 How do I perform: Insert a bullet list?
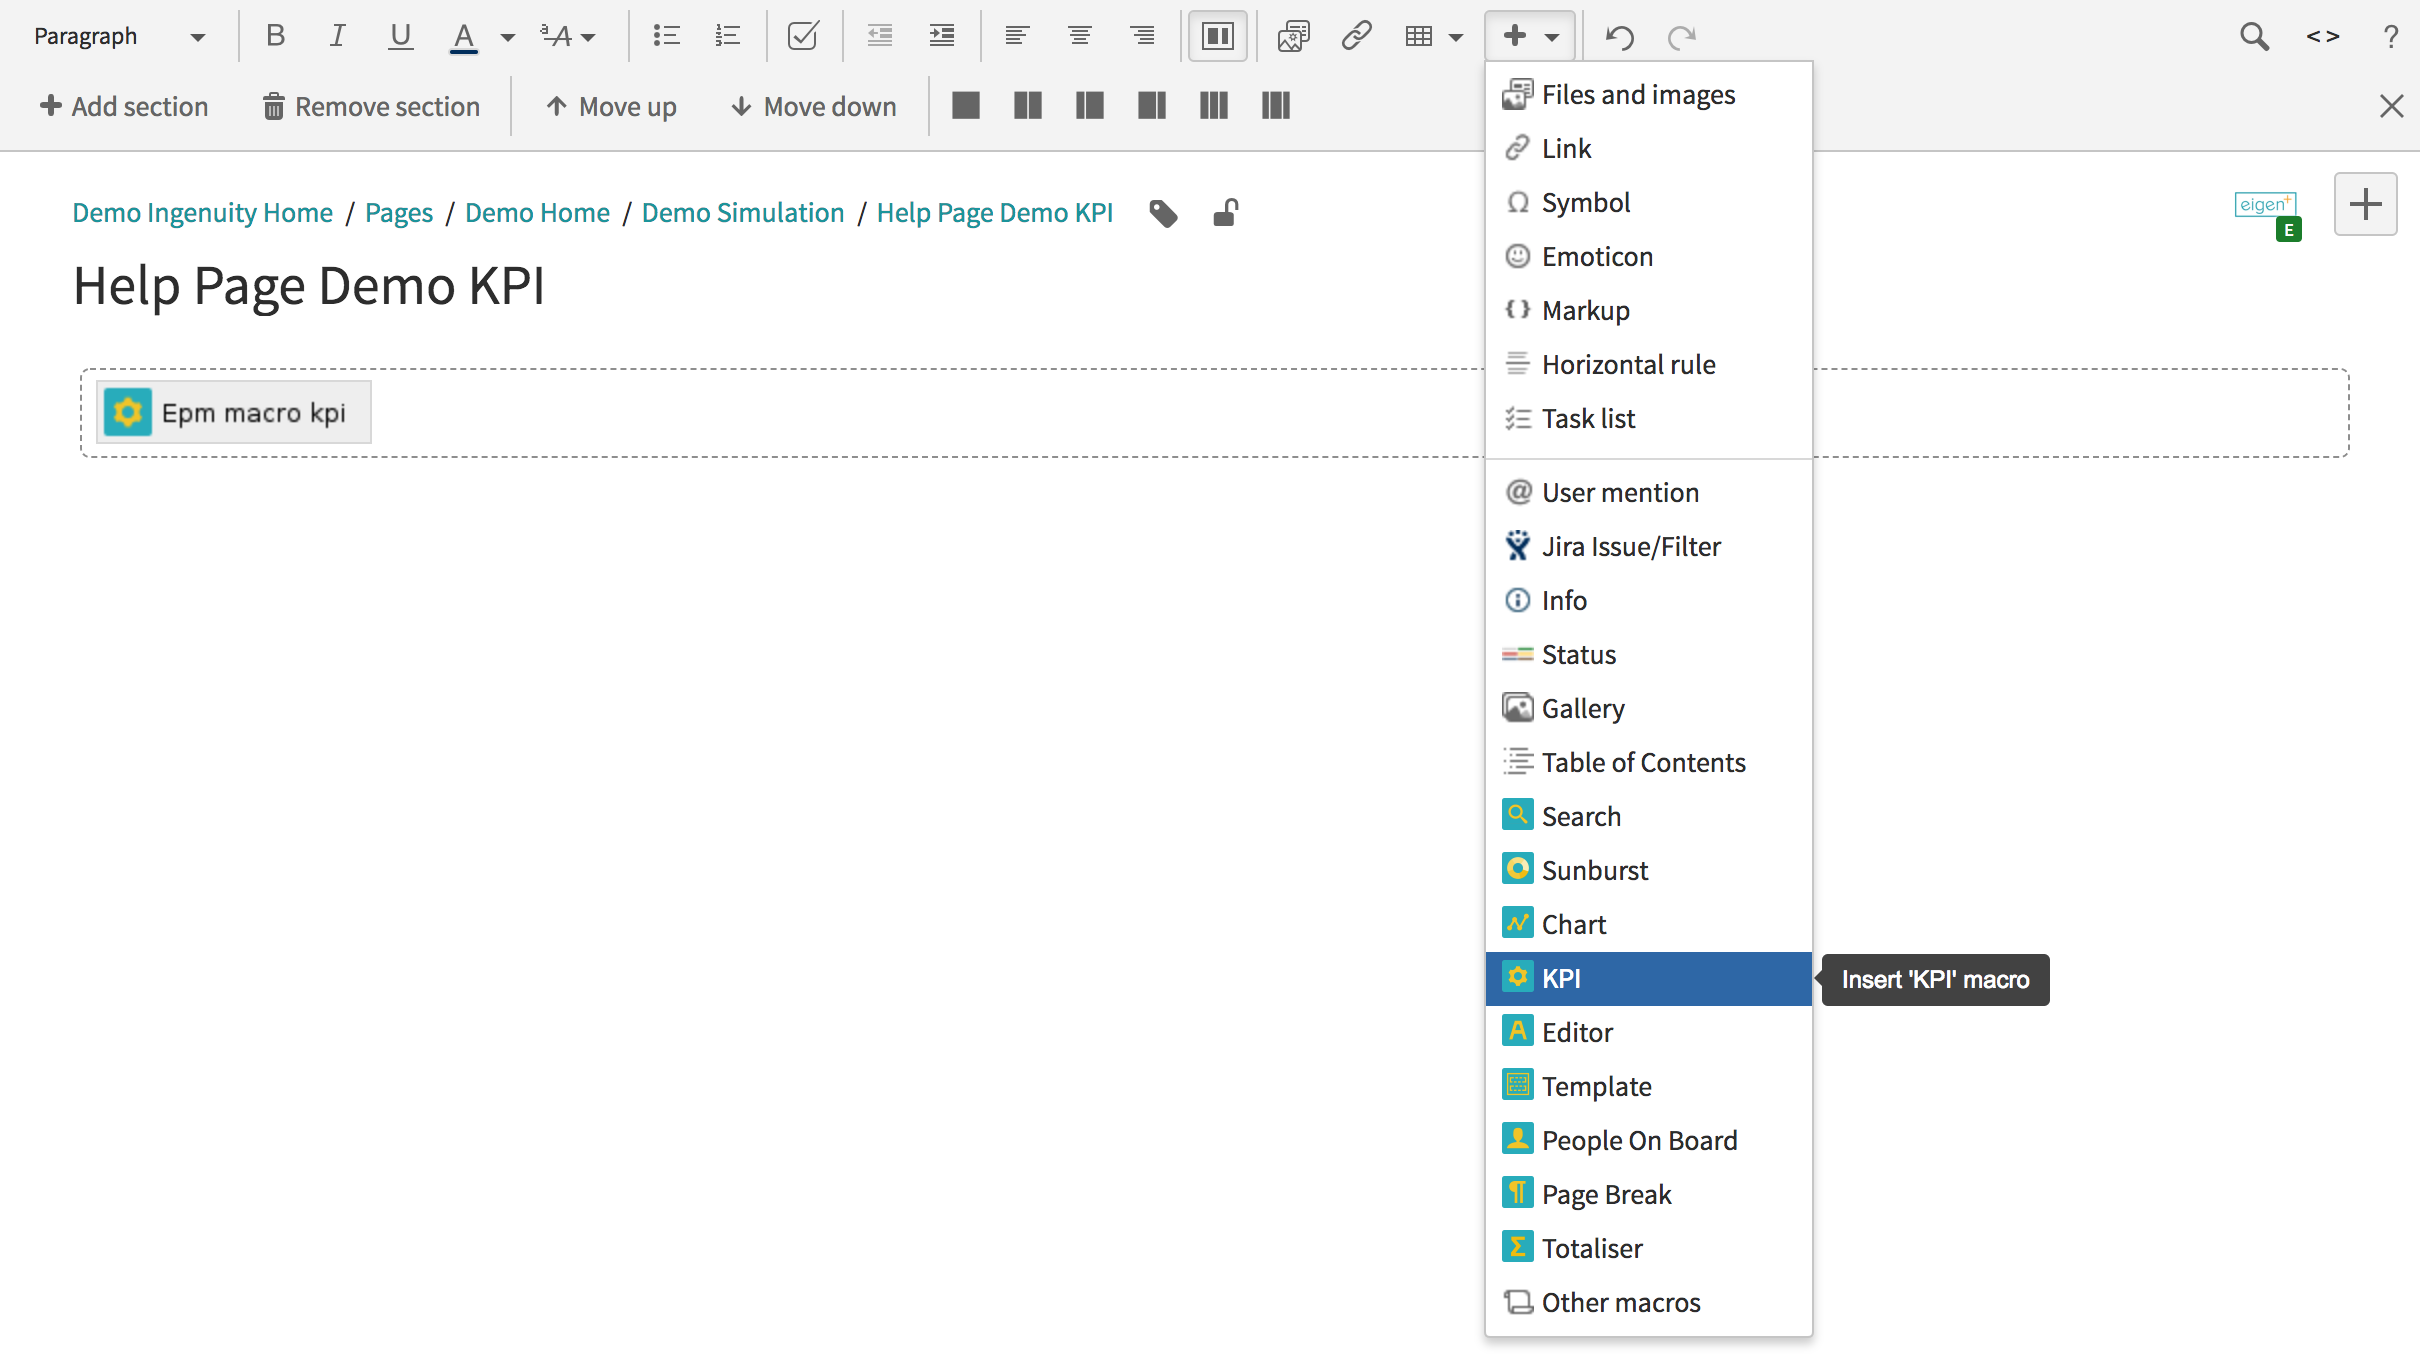666,36
